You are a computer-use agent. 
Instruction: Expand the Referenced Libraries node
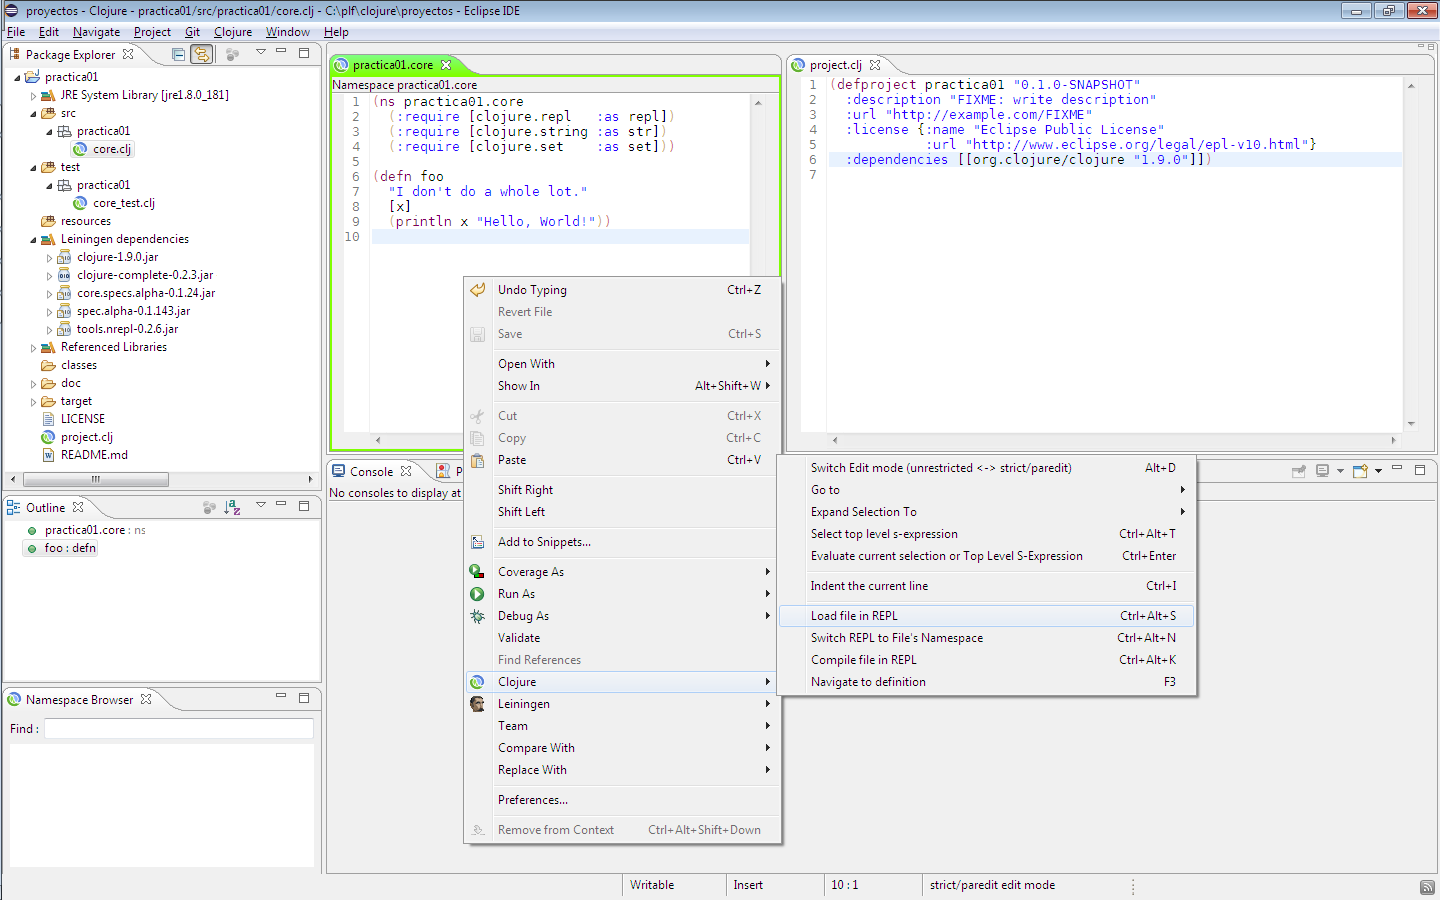tap(33, 348)
